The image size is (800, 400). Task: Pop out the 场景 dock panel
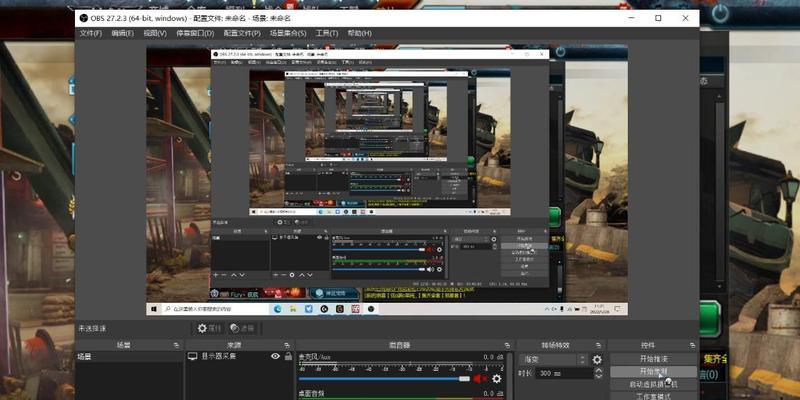pos(177,345)
